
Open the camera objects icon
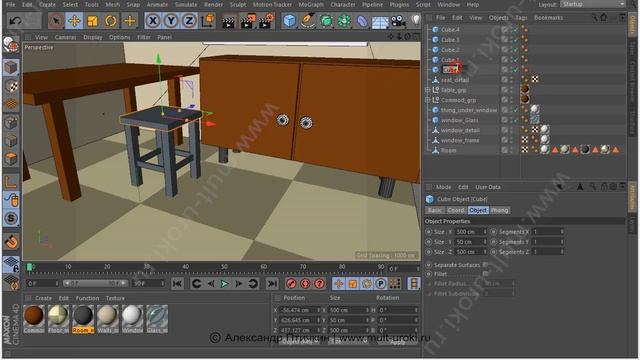pos(398,20)
